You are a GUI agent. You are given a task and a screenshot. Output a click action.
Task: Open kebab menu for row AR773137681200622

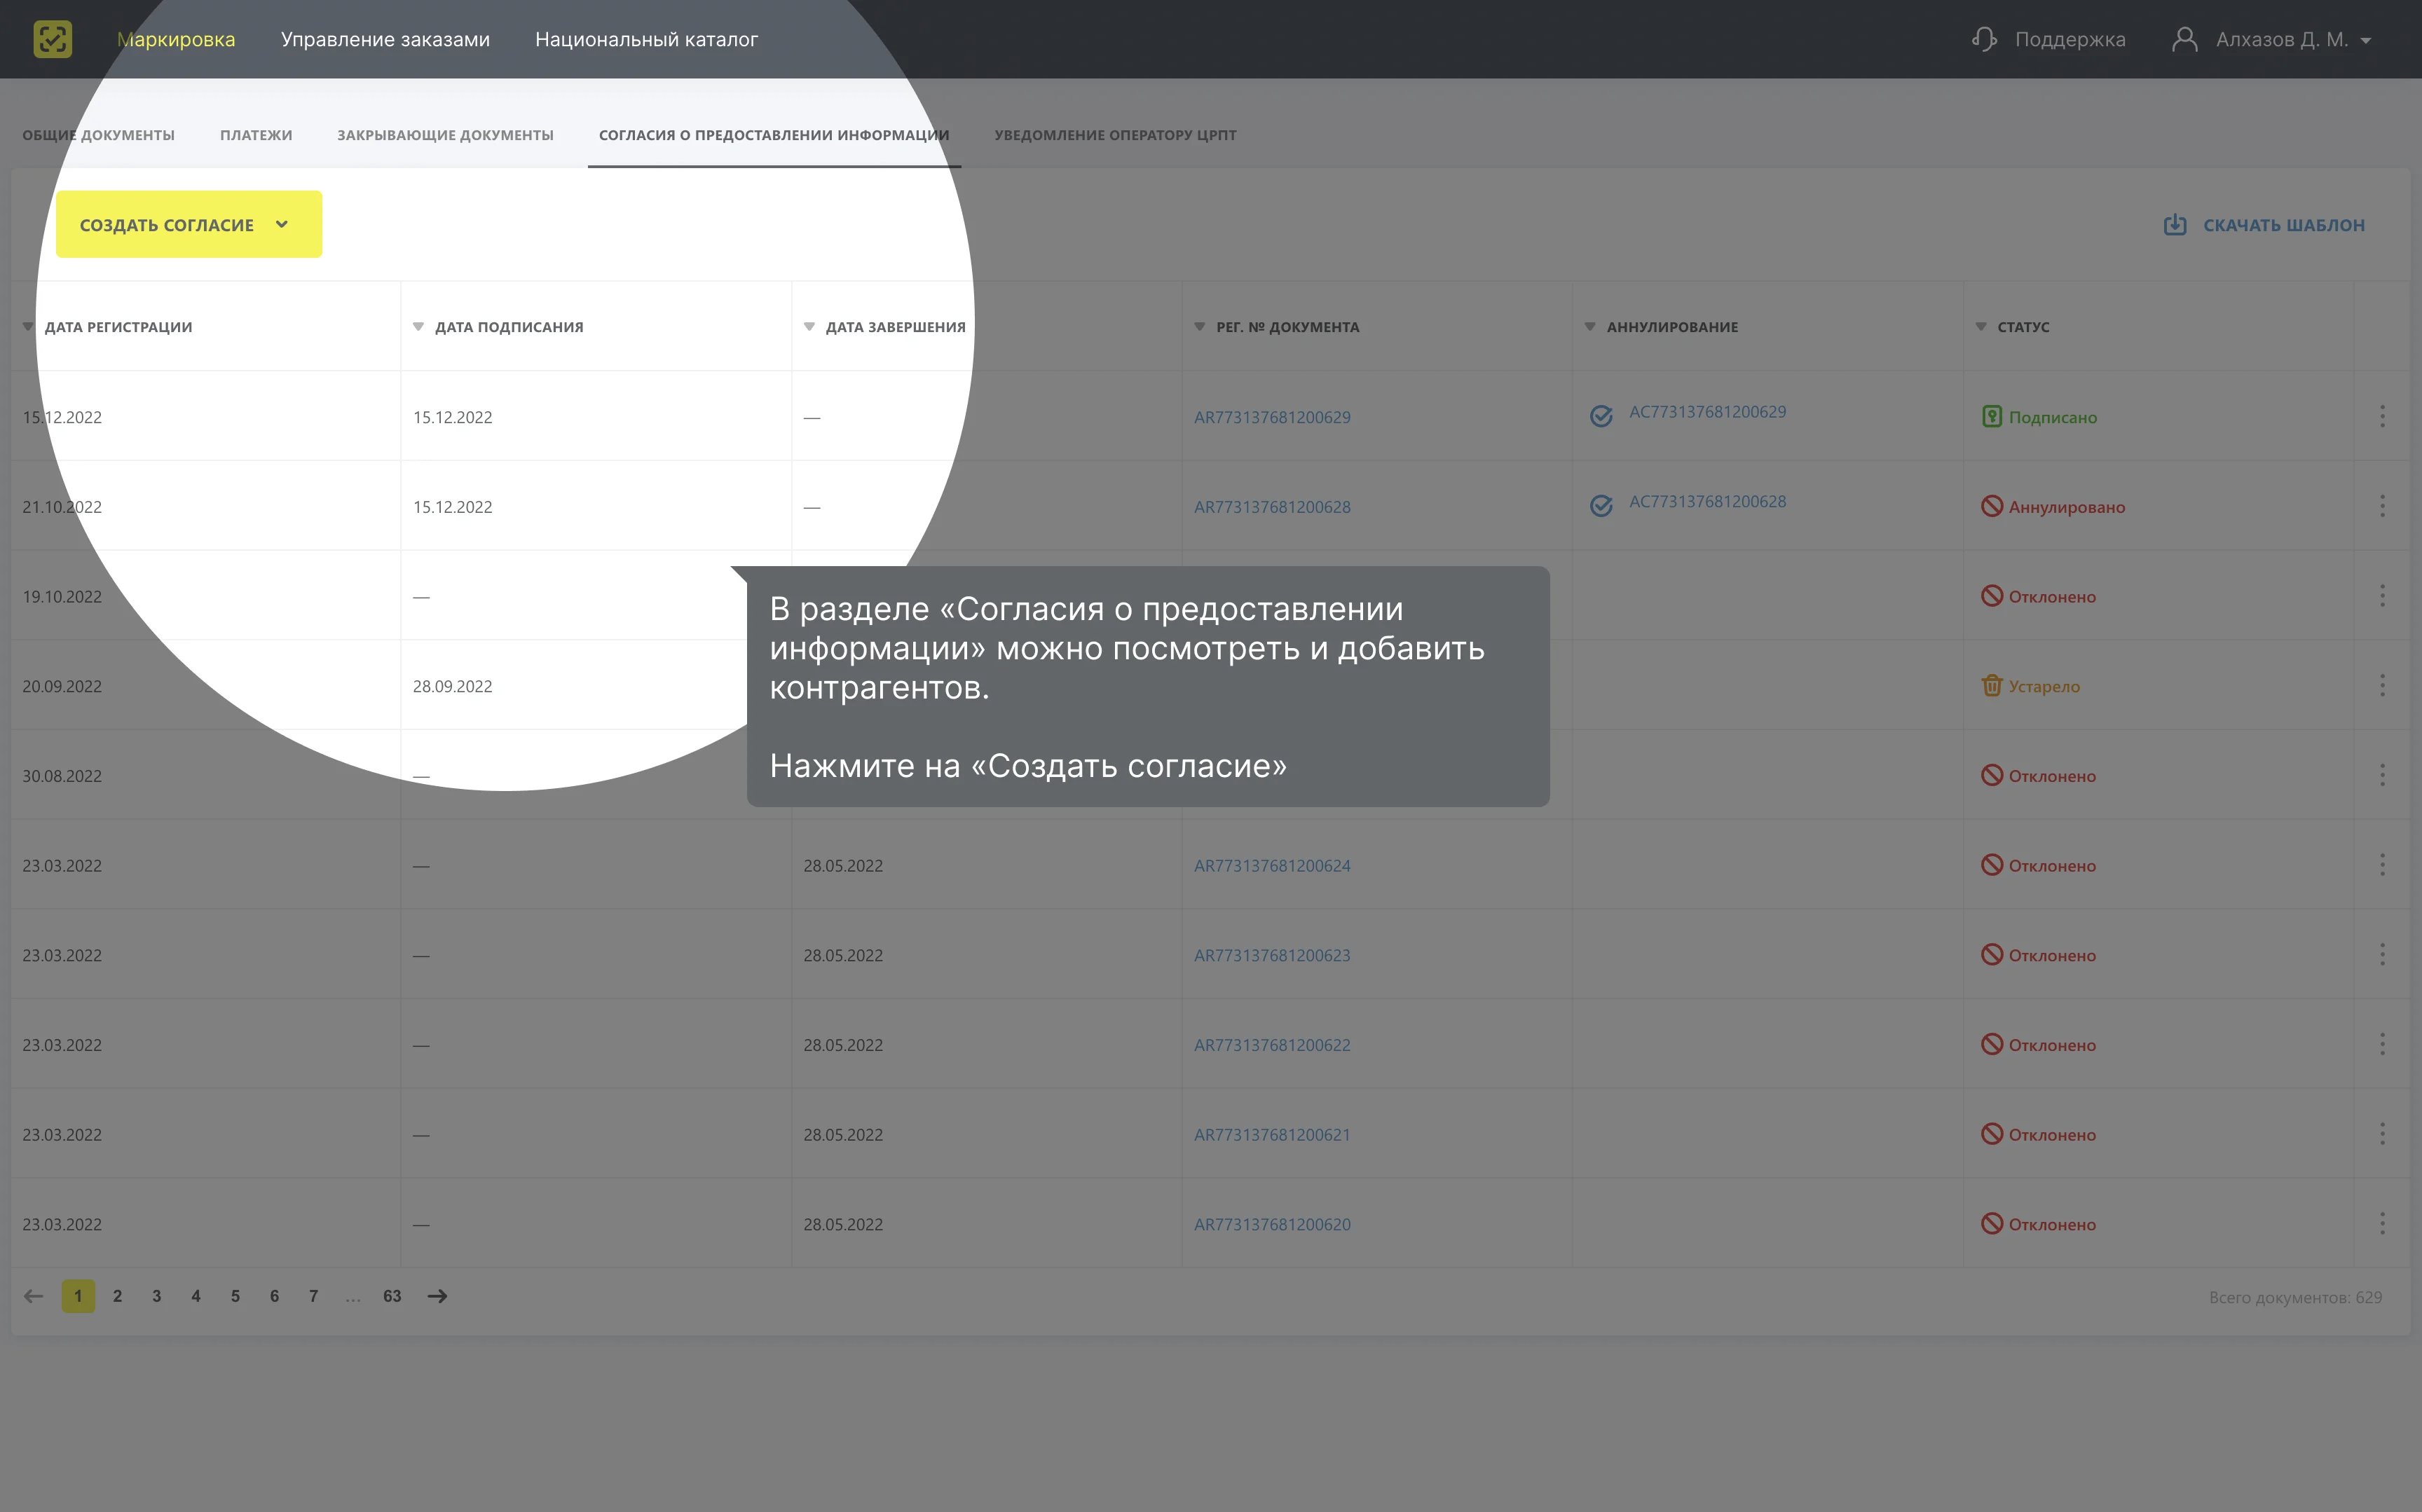2382,1044
